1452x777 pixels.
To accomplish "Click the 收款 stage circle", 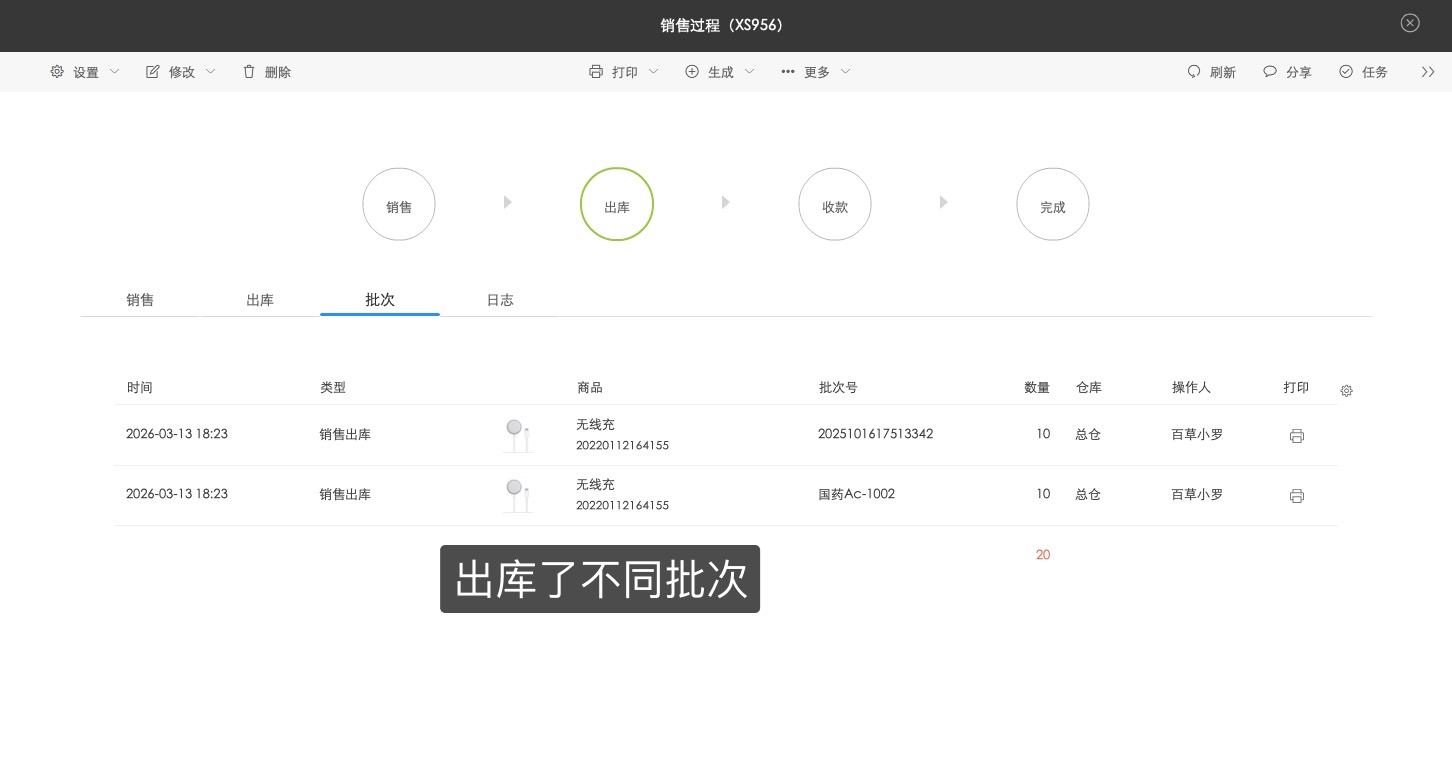I will [x=835, y=204].
